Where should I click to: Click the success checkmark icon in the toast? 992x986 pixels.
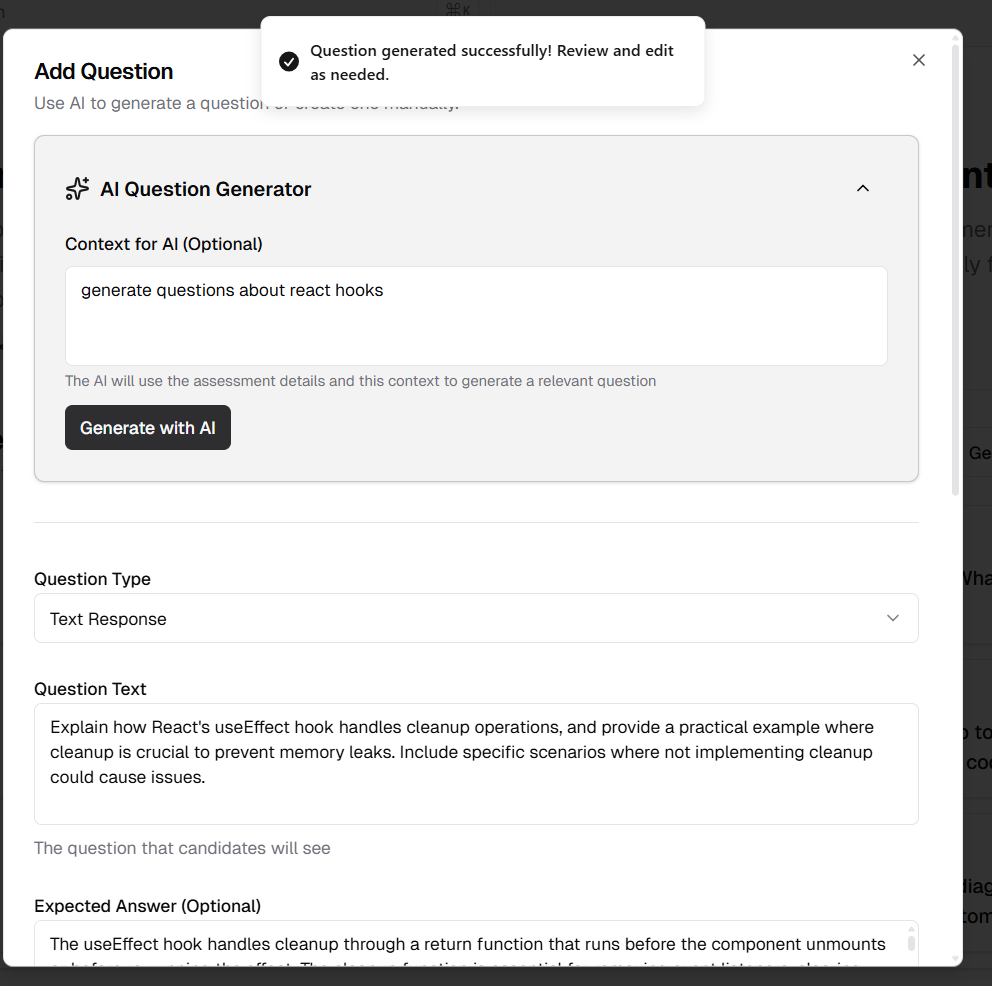(x=289, y=62)
